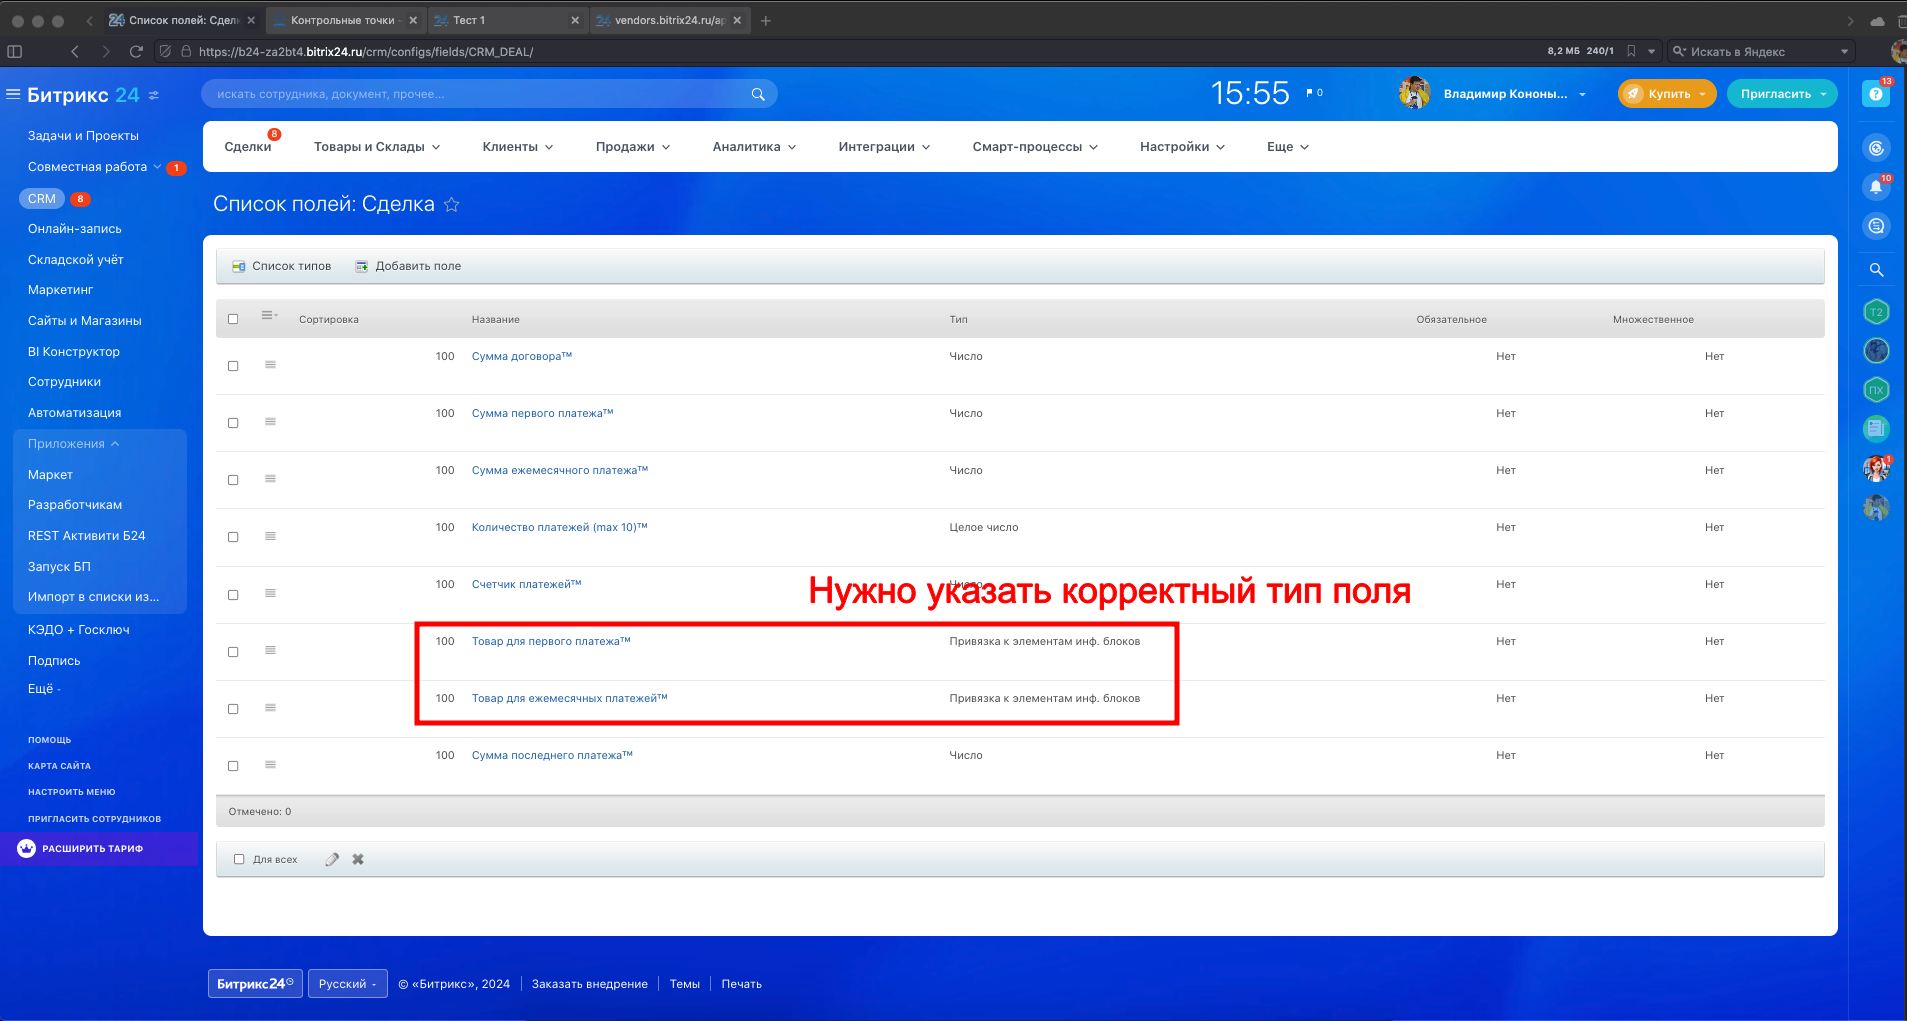Open the help question mark icon
1907x1021 pixels.
point(1875,94)
